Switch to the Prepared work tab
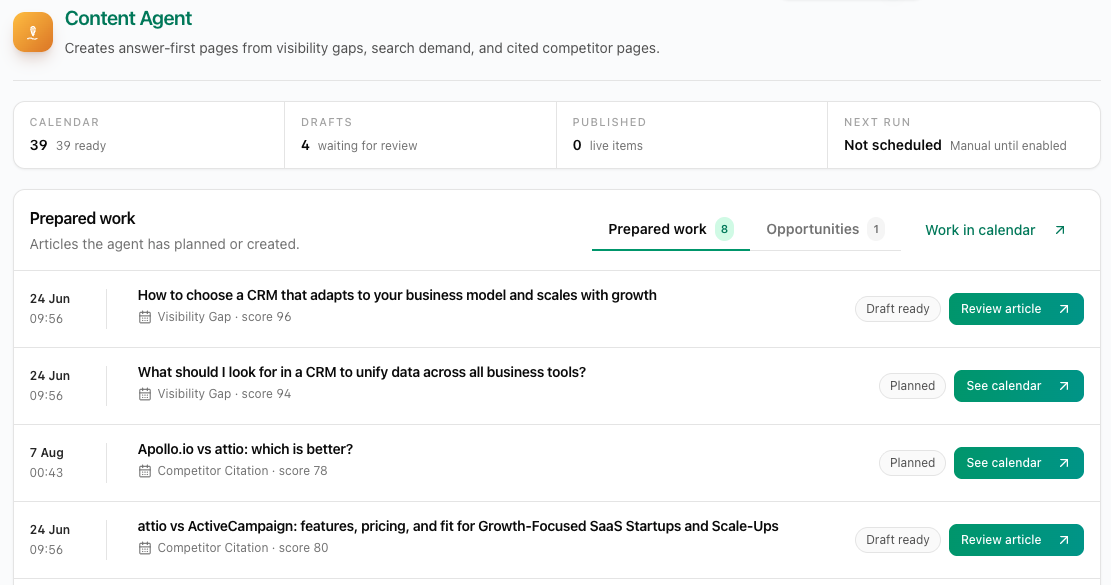 (x=670, y=229)
